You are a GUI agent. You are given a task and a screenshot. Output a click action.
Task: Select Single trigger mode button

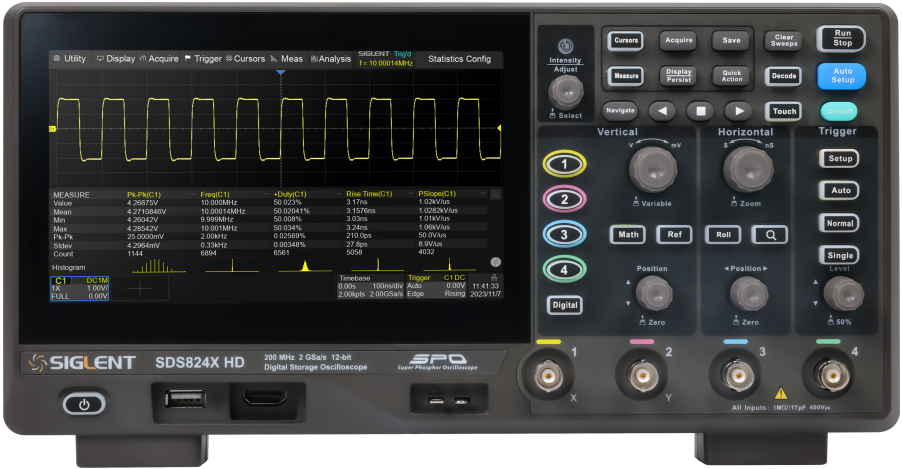coord(840,256)
